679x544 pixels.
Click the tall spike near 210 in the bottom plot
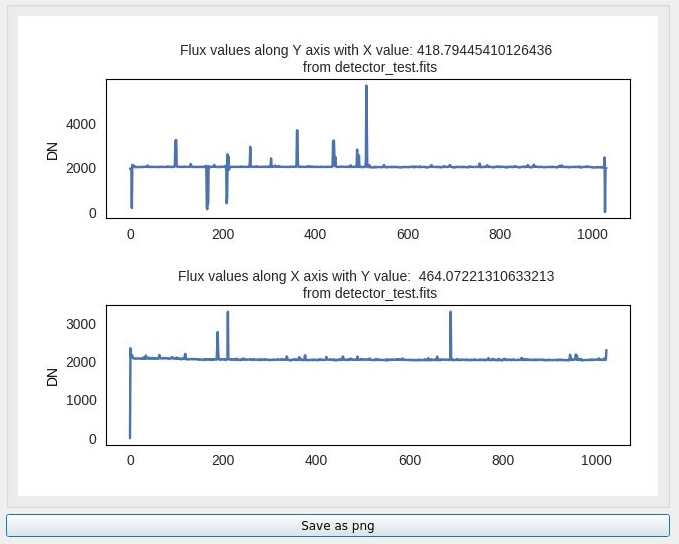(228, 313)
